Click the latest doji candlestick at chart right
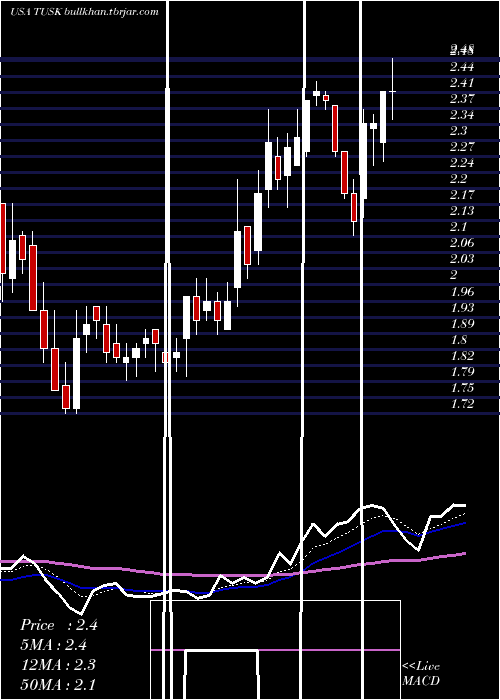 click(393, 91)
